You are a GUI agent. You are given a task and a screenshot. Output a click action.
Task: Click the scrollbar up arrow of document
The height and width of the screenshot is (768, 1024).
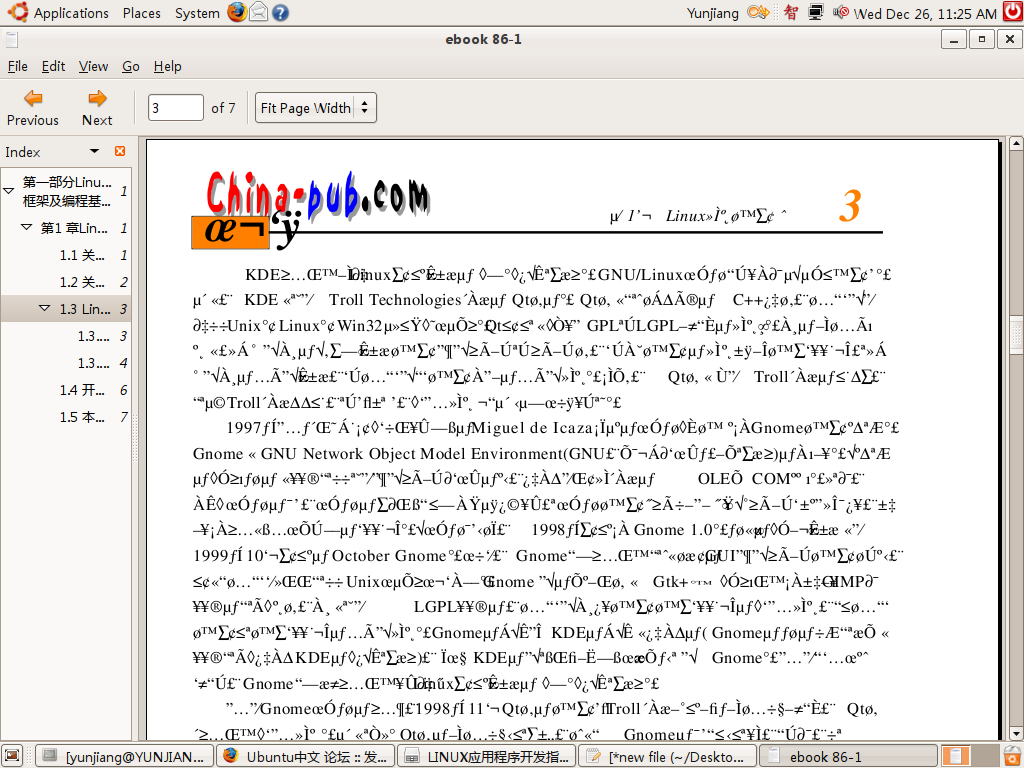[1016, 143]
